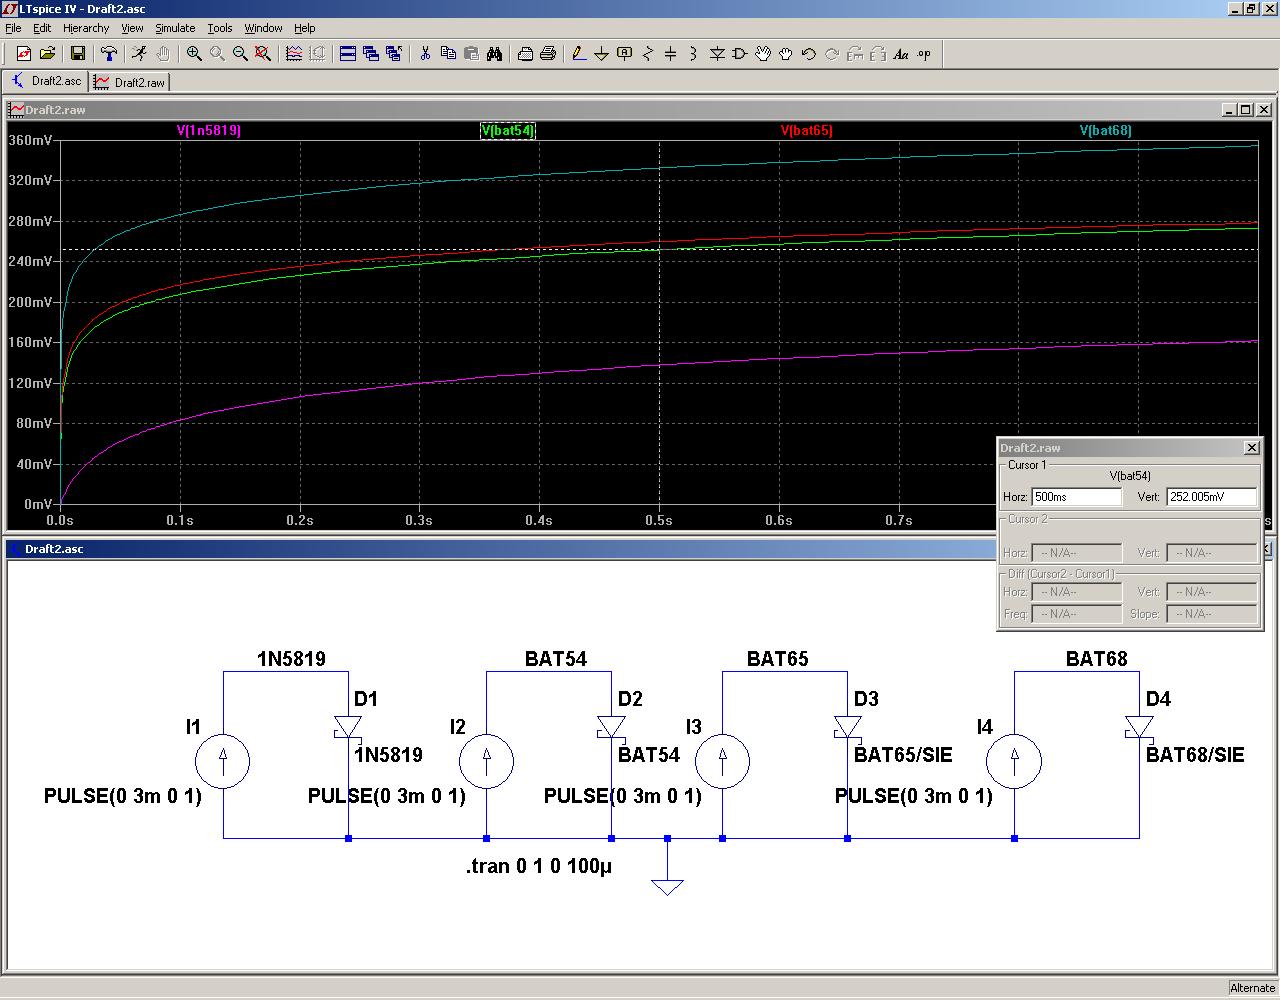Place an Inductor tool icon
The width and height of the screenshot is (1280, 1000).
click(694, 54)
